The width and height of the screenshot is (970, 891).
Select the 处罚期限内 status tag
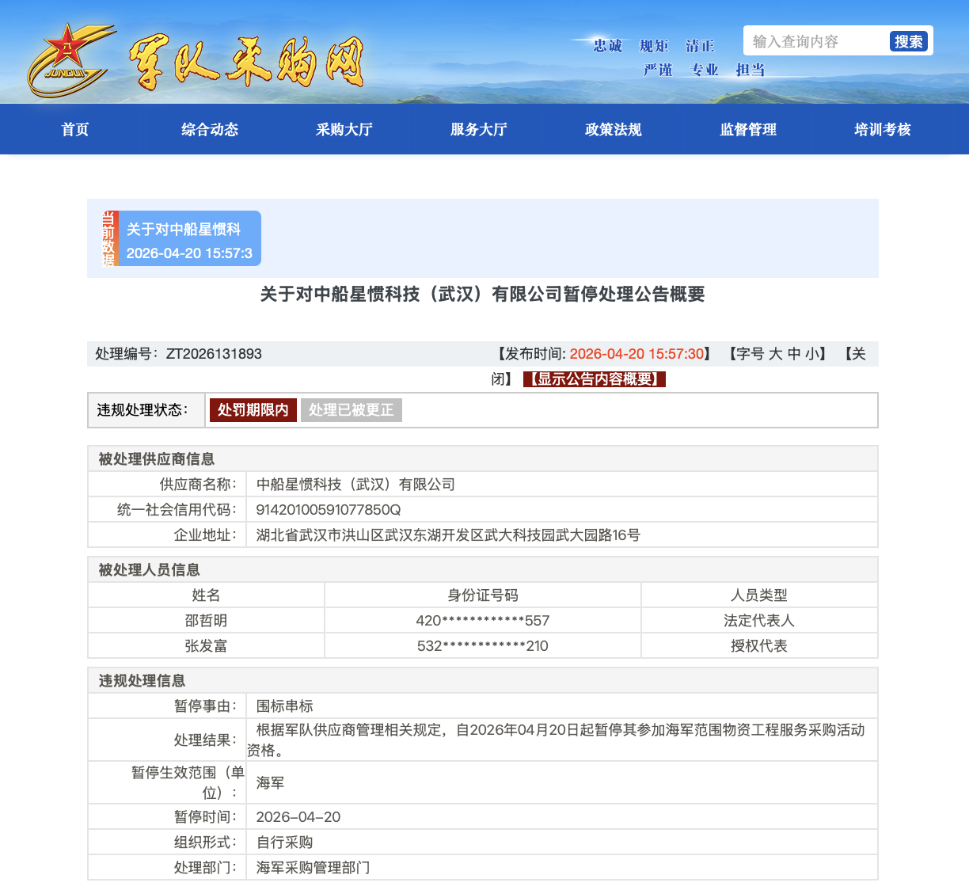[x=253, y=410]
